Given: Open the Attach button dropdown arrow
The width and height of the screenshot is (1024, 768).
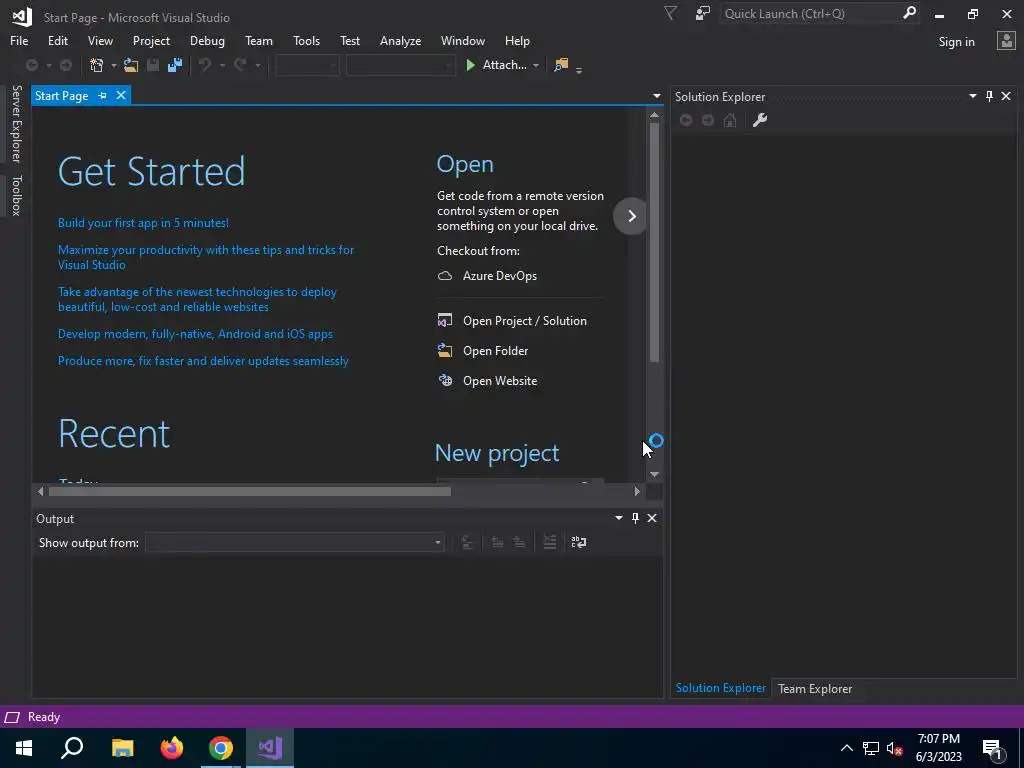Looking at the screenshot, I should click(536, 65).
